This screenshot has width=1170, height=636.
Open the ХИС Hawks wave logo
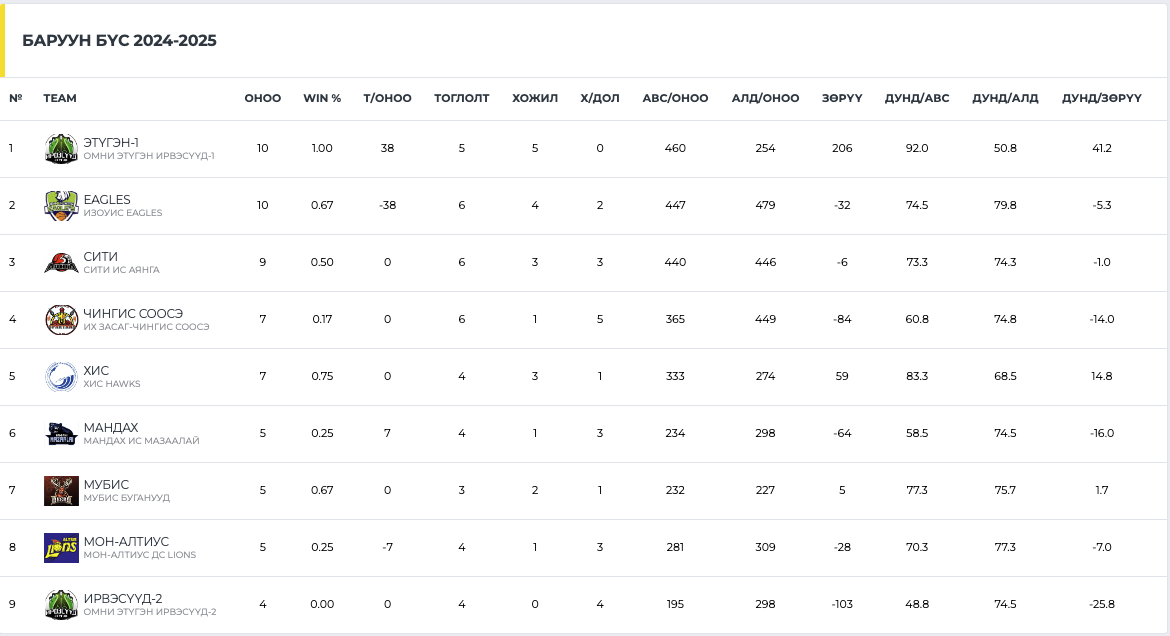(x=61, y=377)
